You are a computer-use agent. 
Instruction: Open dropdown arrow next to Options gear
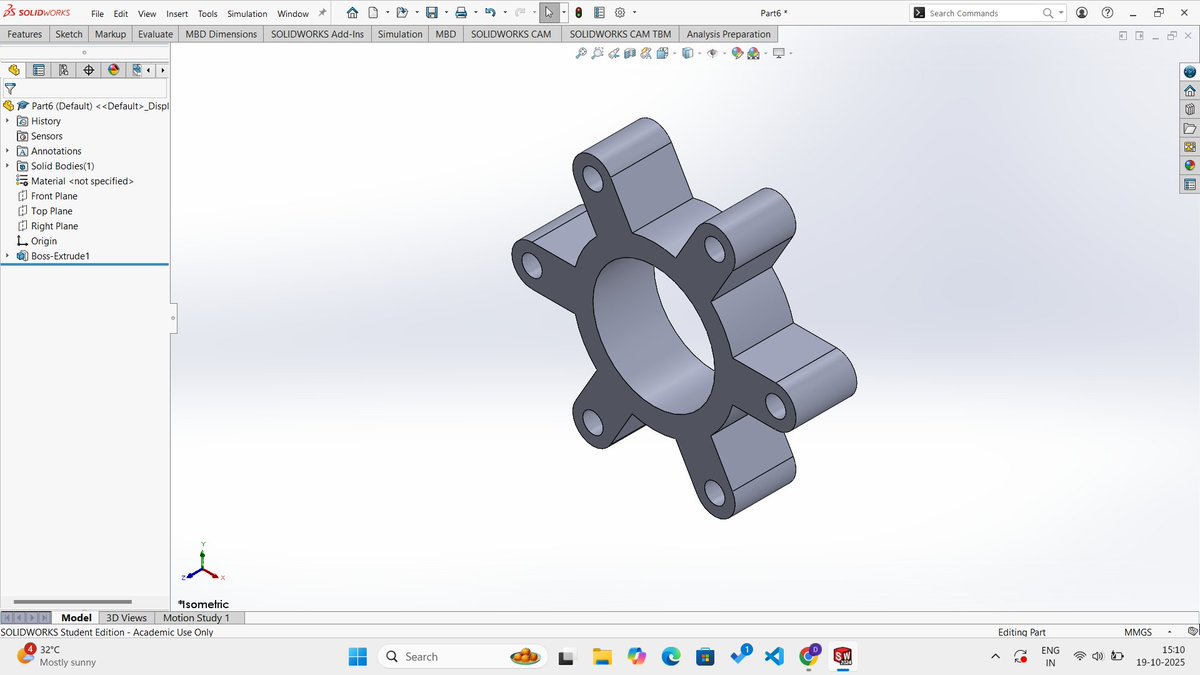coord(634,13)
